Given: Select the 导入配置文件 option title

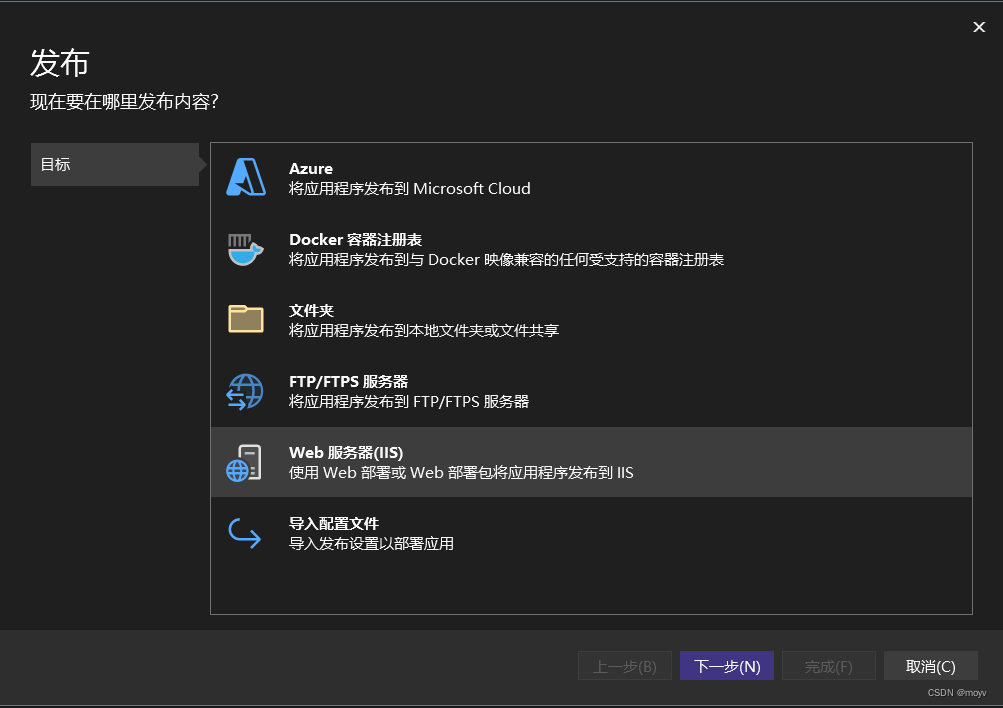Looking at the screenshot, I should coord(334,524).
